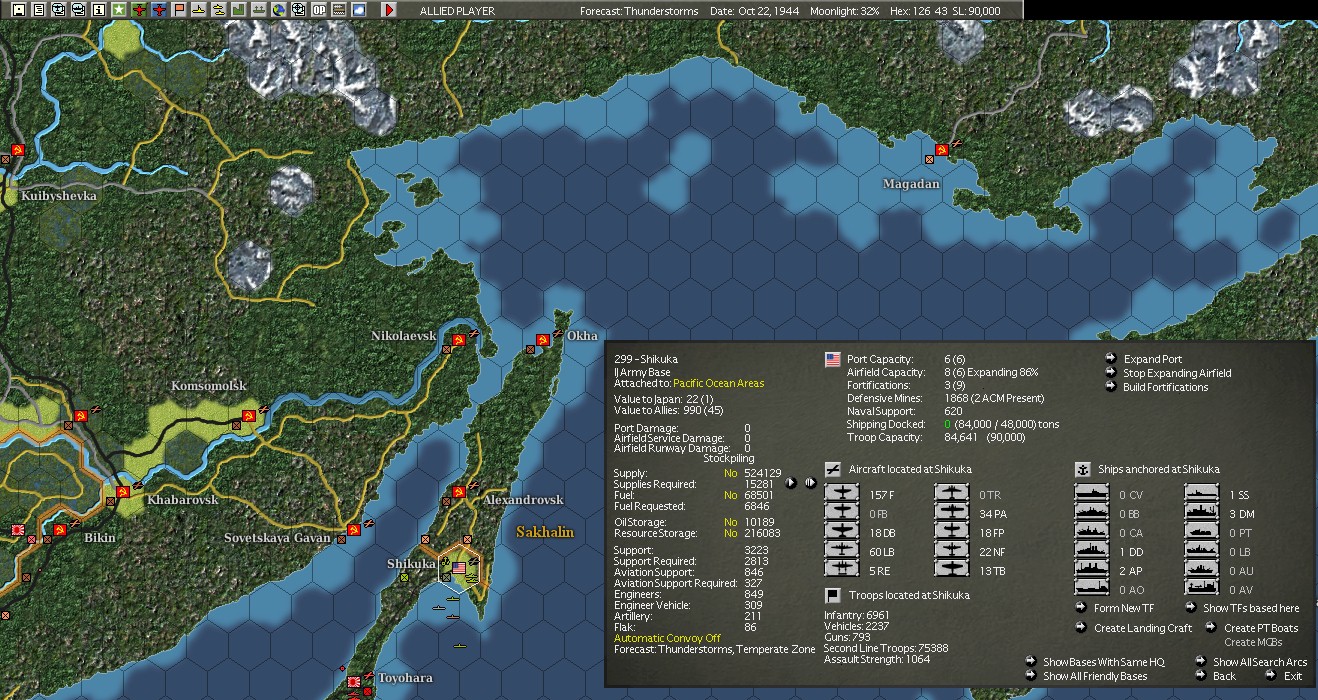The height and width of the screenshot is (700, 1318).
Task: Click the globe toolbar icon
Action: click(278, 10)
